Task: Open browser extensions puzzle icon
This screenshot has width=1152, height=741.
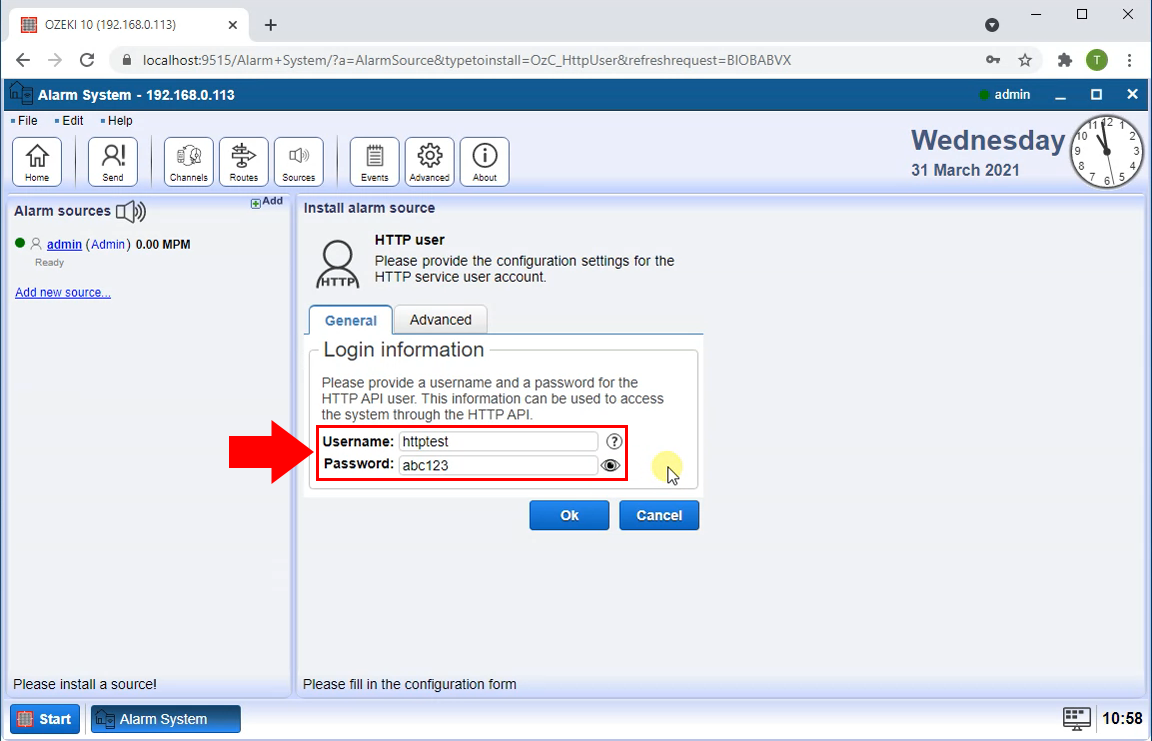Action: (1065, 60)
